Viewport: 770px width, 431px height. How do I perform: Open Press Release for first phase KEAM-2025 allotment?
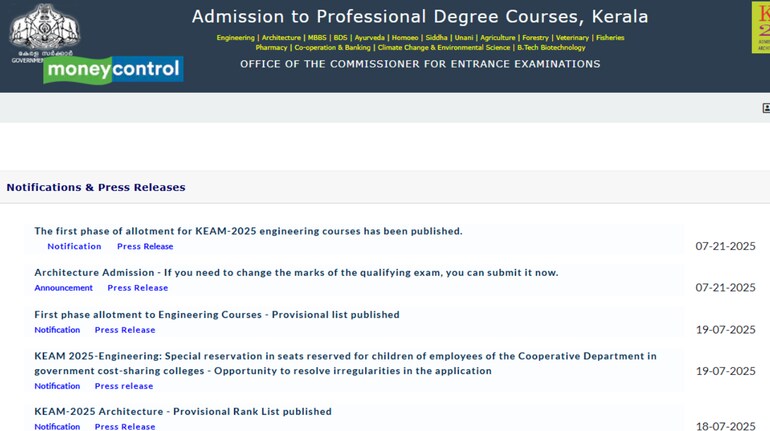click(x=145, y=246)
